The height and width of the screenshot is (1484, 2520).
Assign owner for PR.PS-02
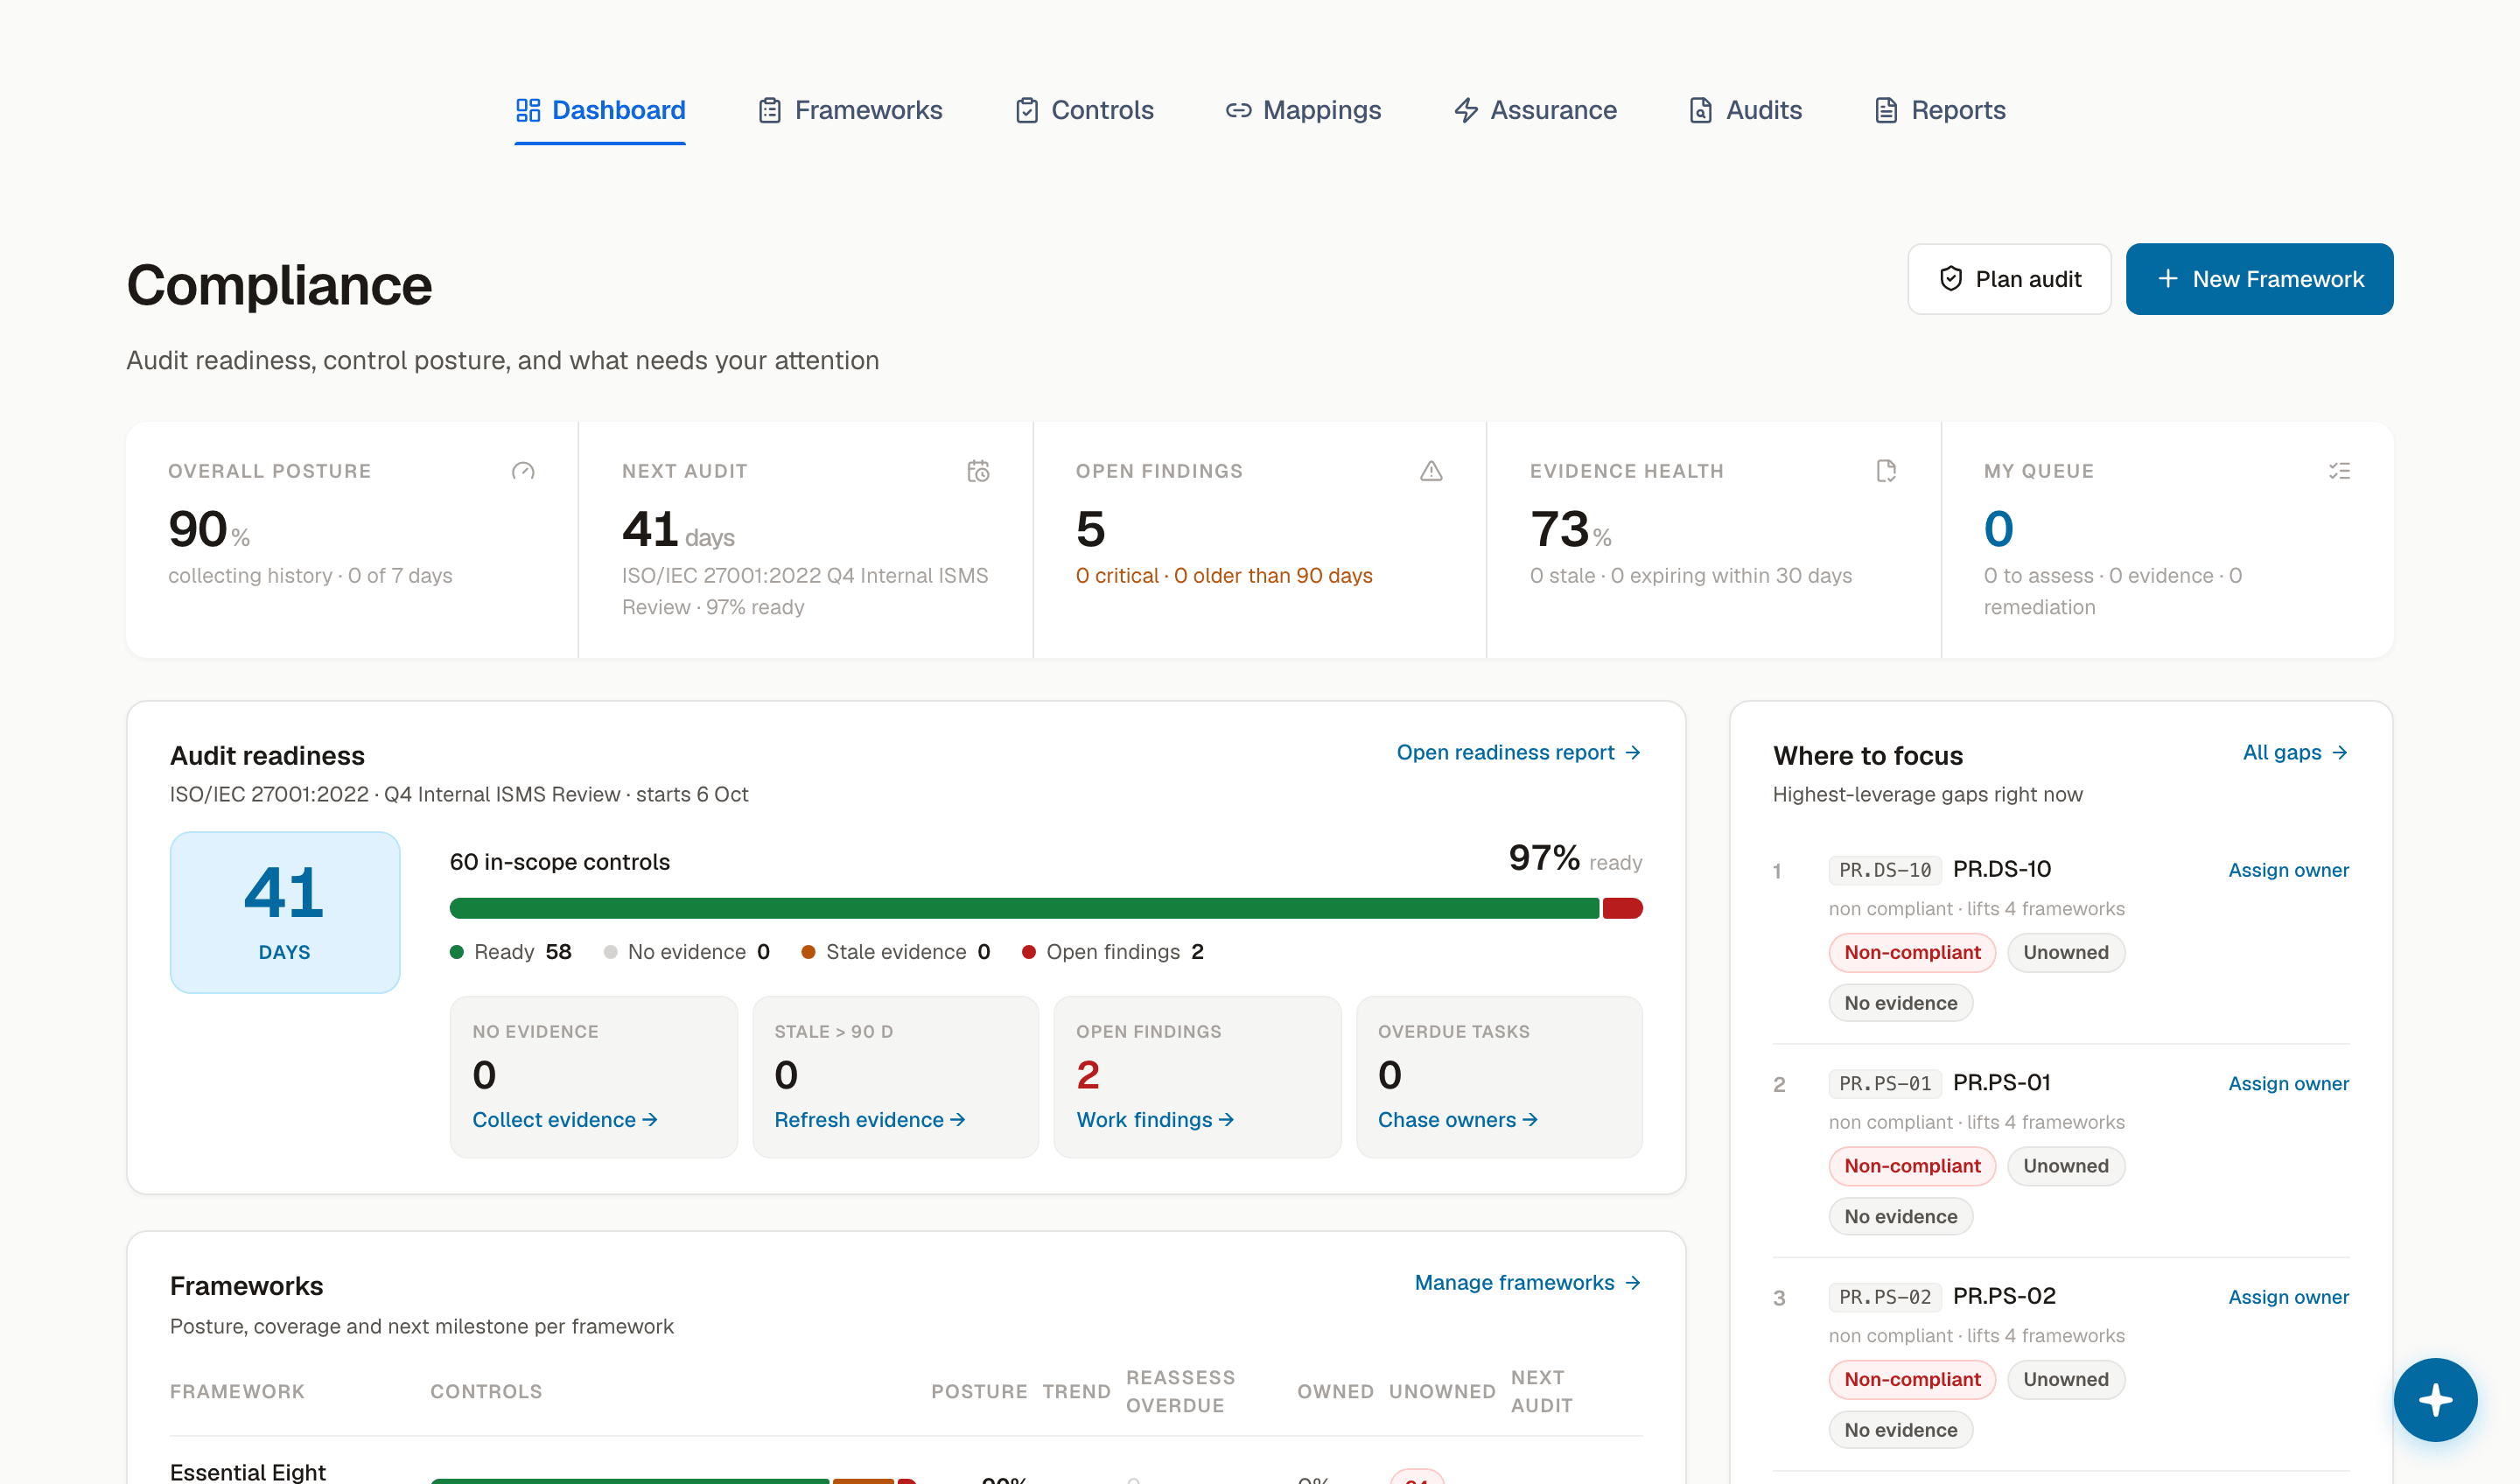(2288, 1297)
